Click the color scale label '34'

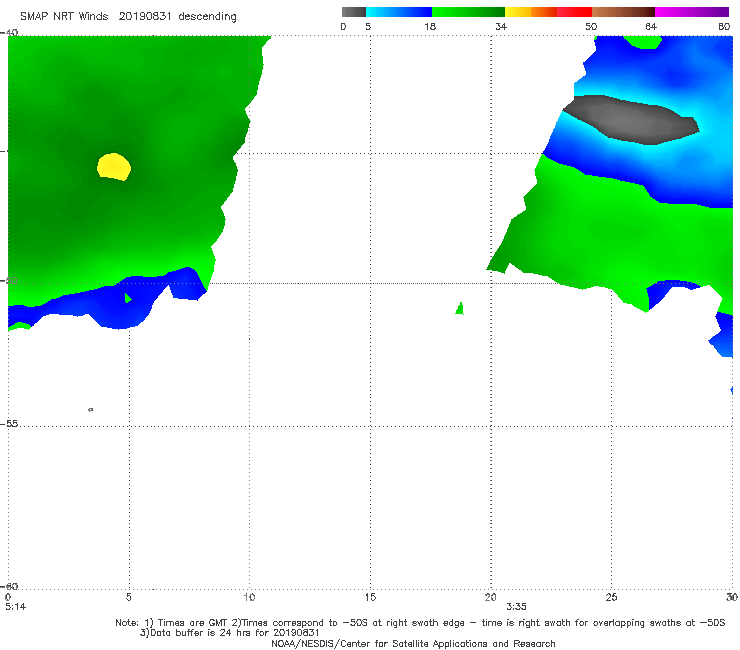click(x=501, y=26)
